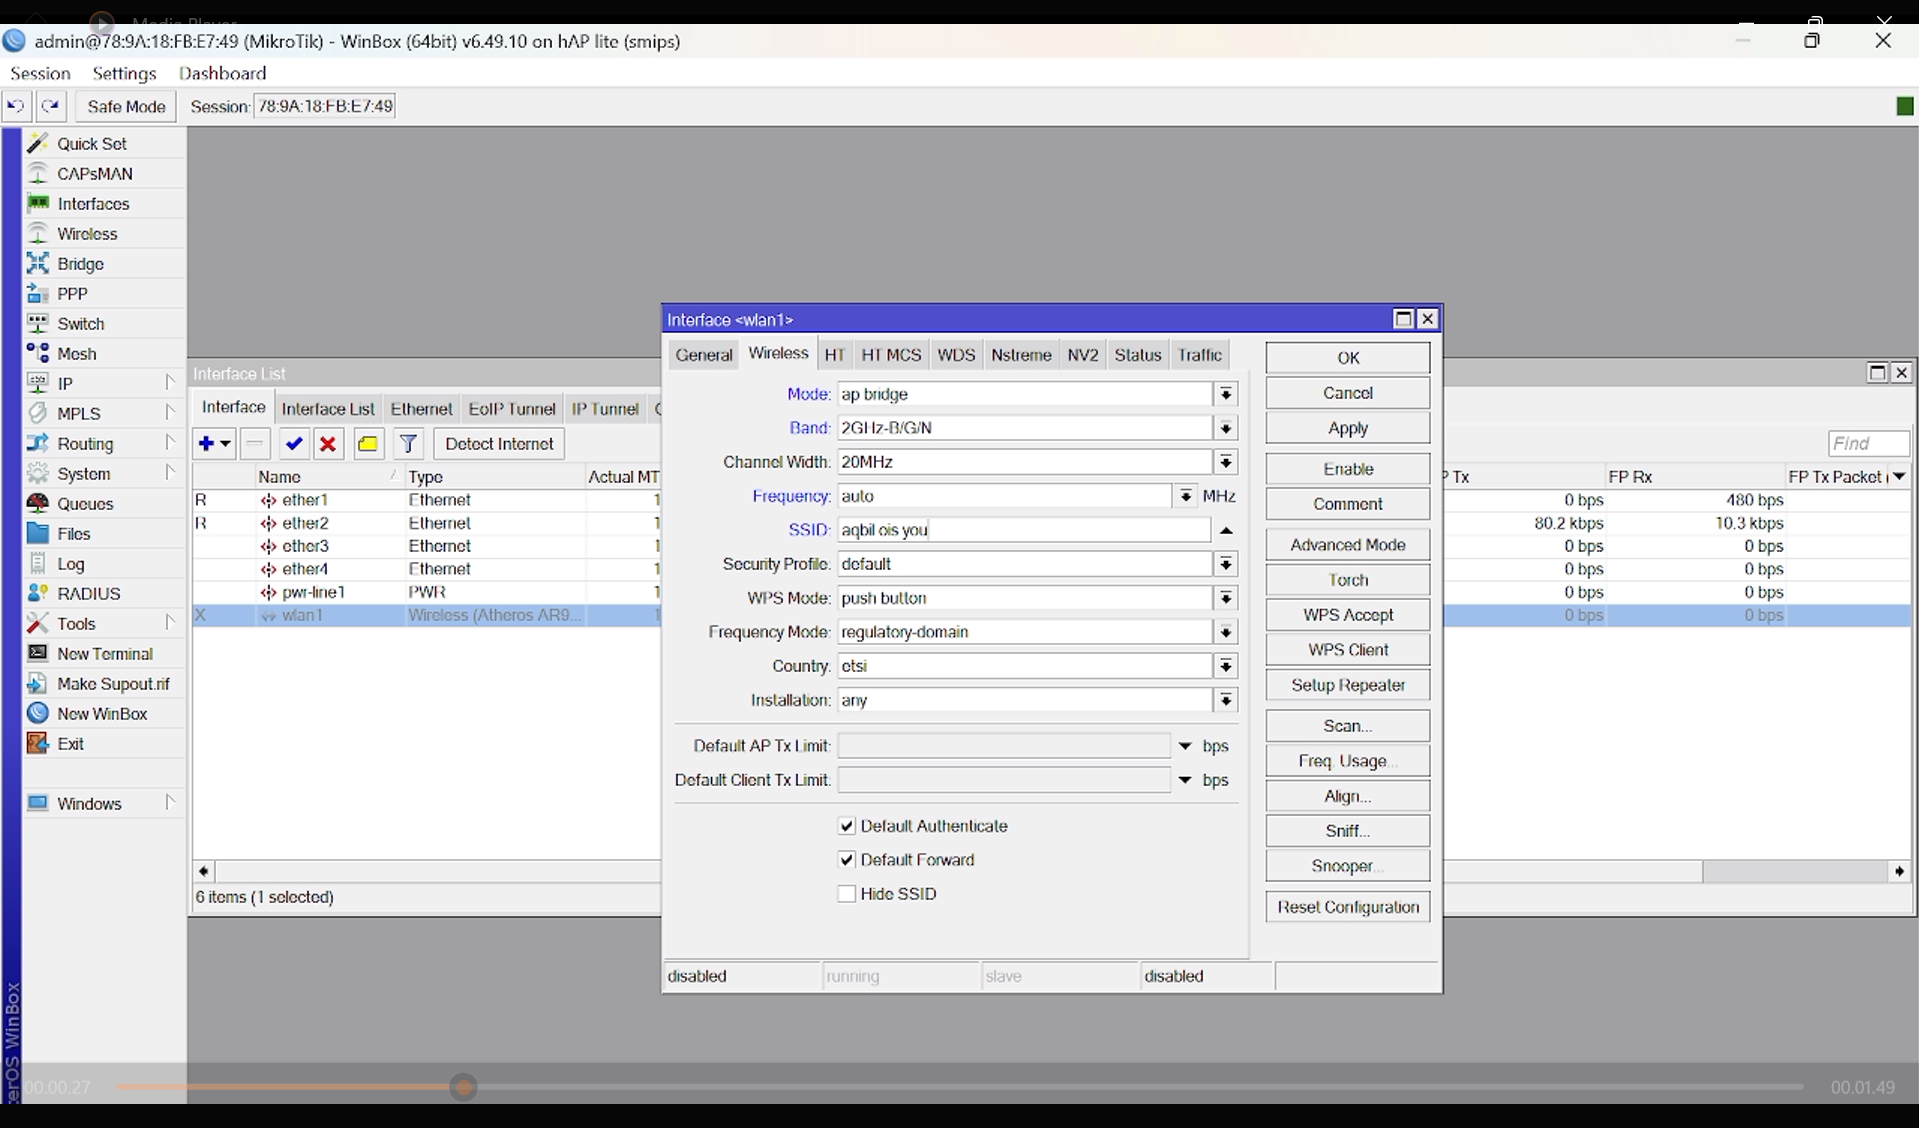Click the Setup Repeater button
This screenshot has width=1919, height=1128.
(1348, 685)
